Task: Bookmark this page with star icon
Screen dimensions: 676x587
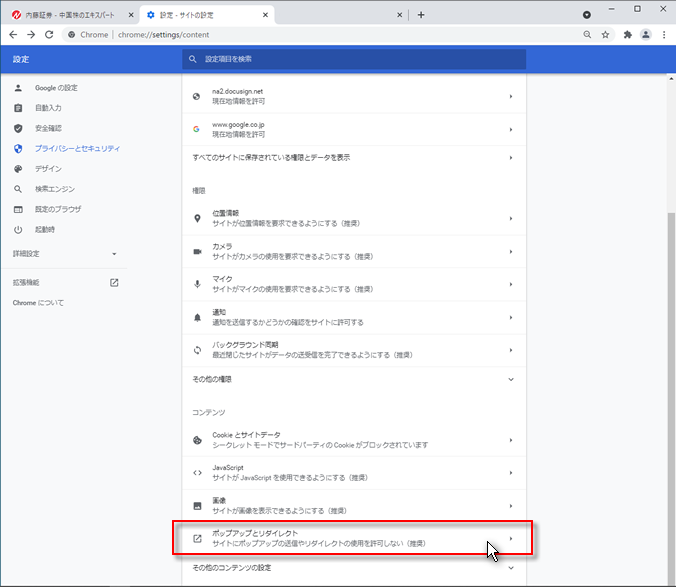Action: click(606, 34)
